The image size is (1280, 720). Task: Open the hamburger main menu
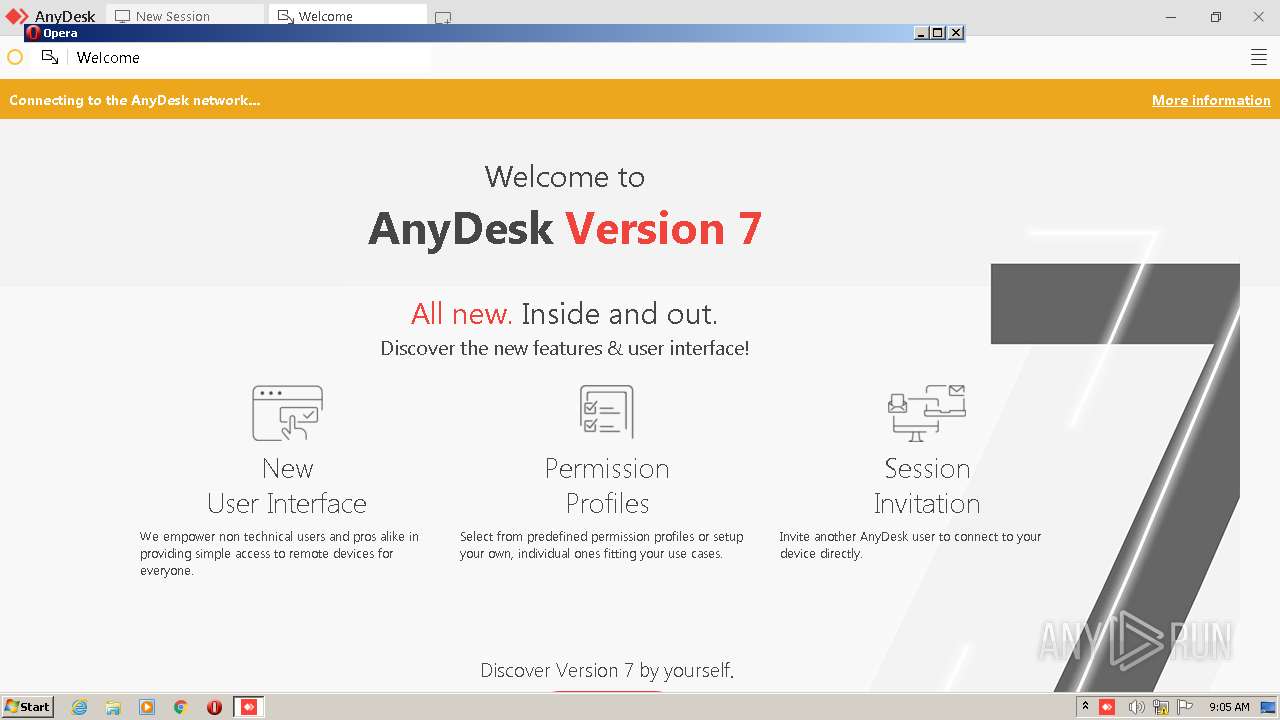pos(1259,58)
